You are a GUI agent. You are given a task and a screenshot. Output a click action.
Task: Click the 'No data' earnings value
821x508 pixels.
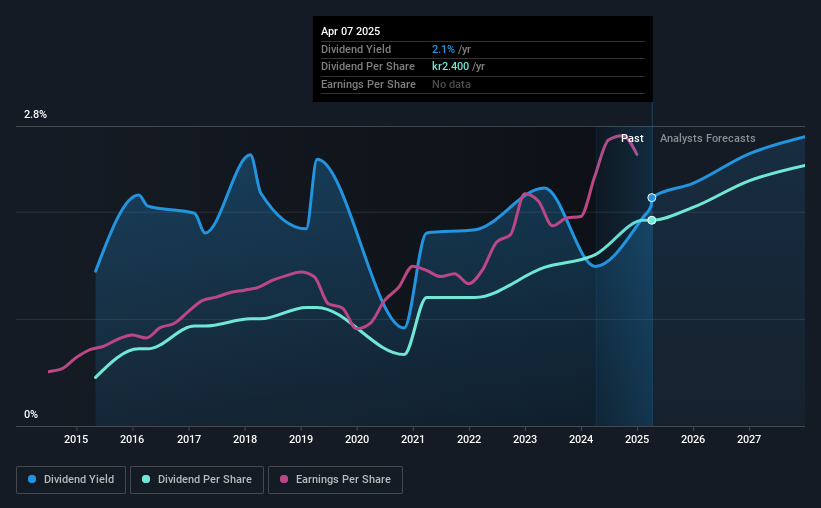[x=451, y=84]
